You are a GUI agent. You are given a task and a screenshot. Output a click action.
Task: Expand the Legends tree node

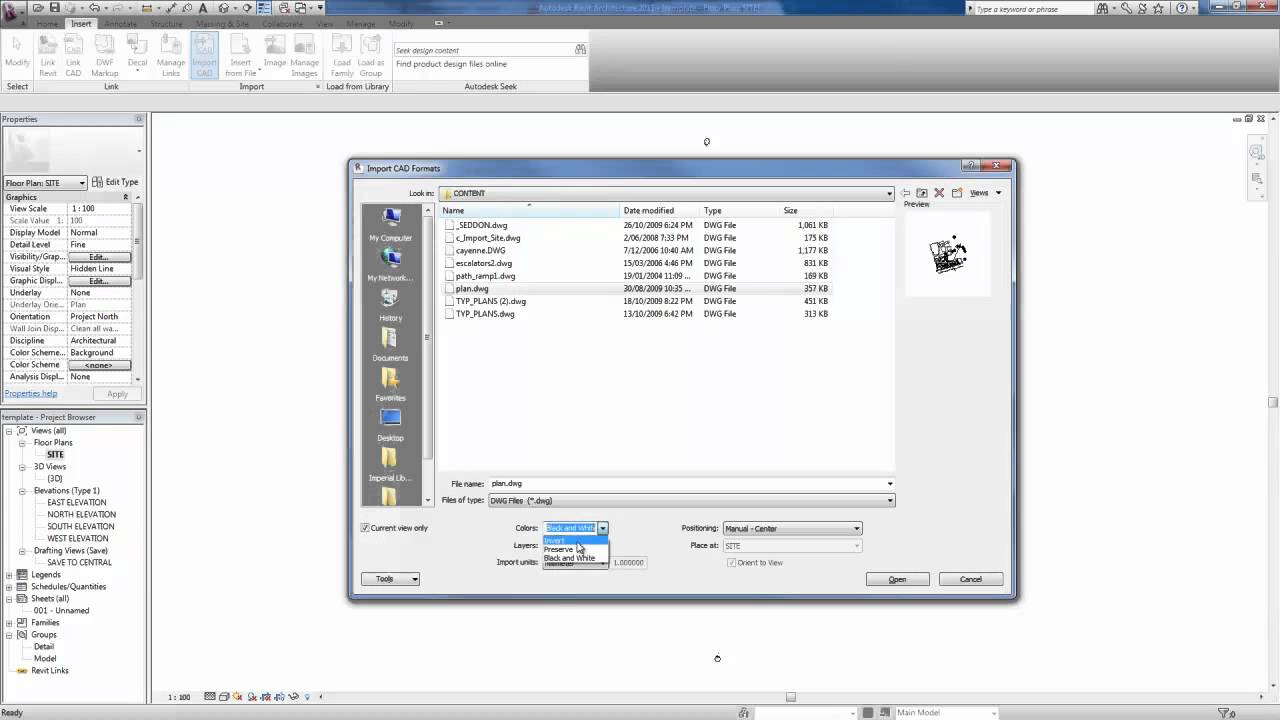point(10,575)
